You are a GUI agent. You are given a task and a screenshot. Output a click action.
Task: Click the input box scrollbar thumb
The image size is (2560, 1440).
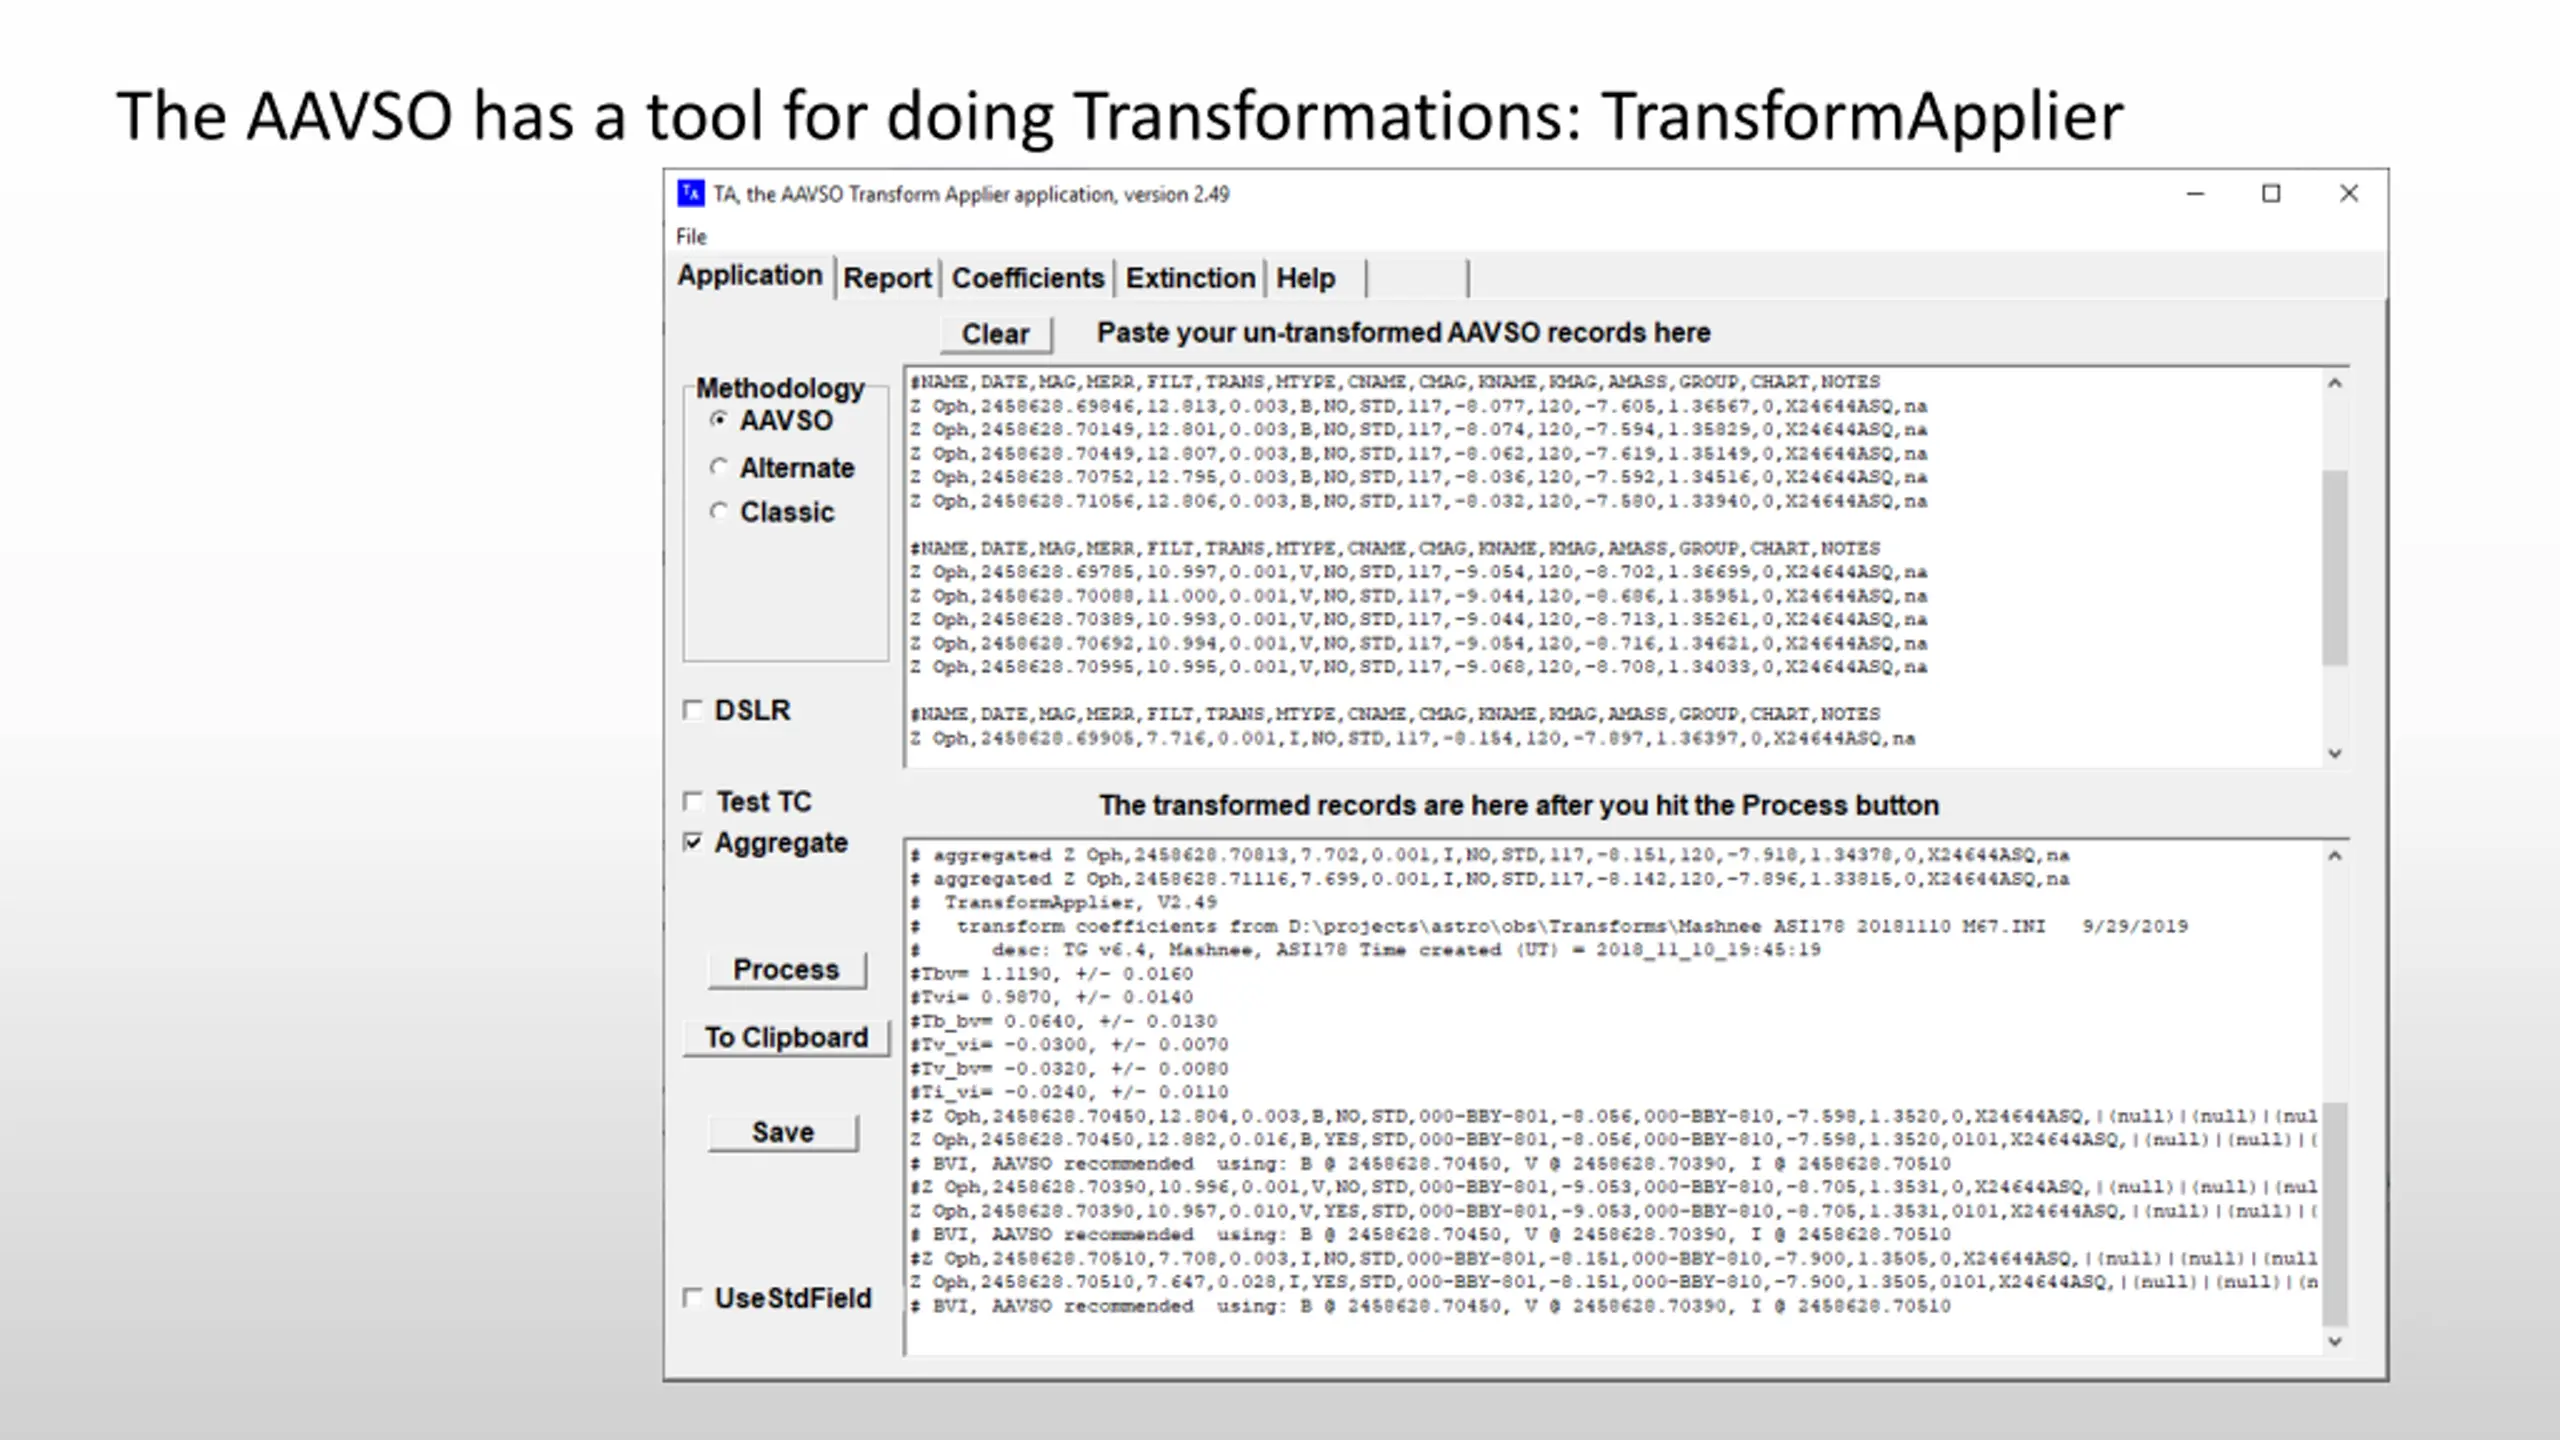(2335, 567)
